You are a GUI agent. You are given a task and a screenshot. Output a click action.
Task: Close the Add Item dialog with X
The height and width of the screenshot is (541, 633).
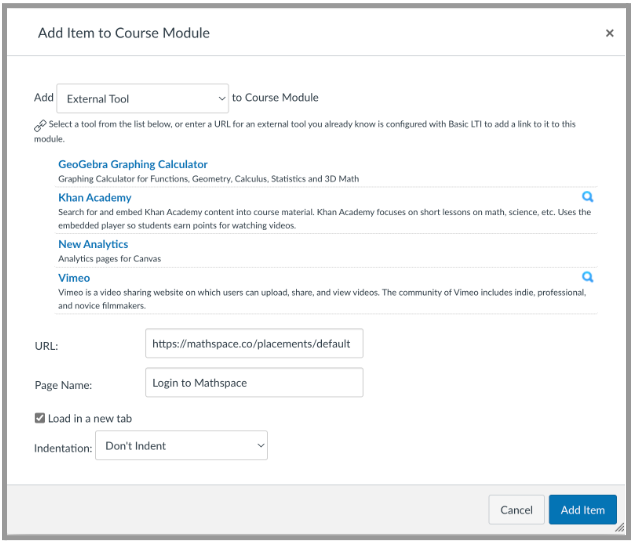[610, 33]
